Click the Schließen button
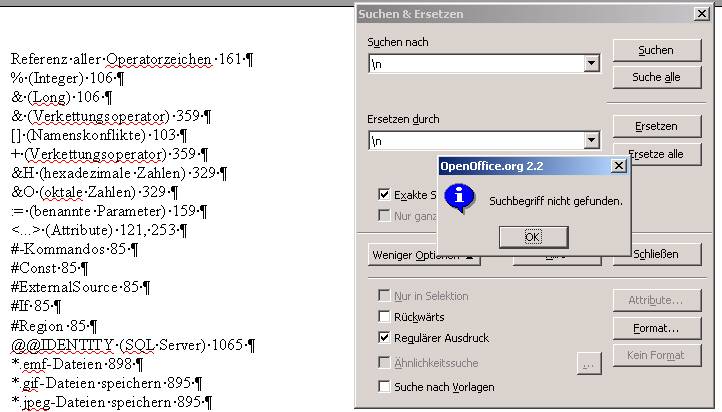Image resolution: width=722 pixels, height=412 pixels. tap(666, 254)
